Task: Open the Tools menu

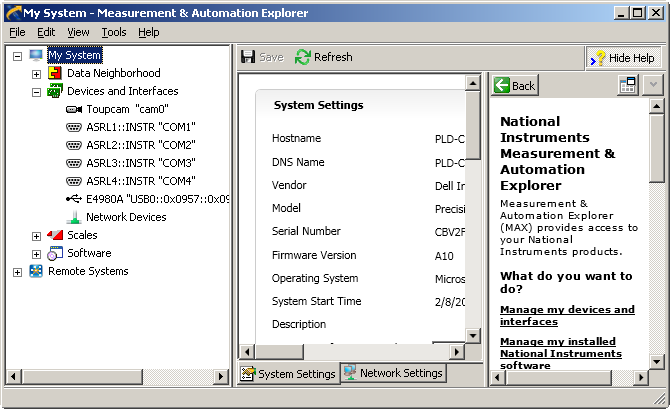Action: click(114, 32)
